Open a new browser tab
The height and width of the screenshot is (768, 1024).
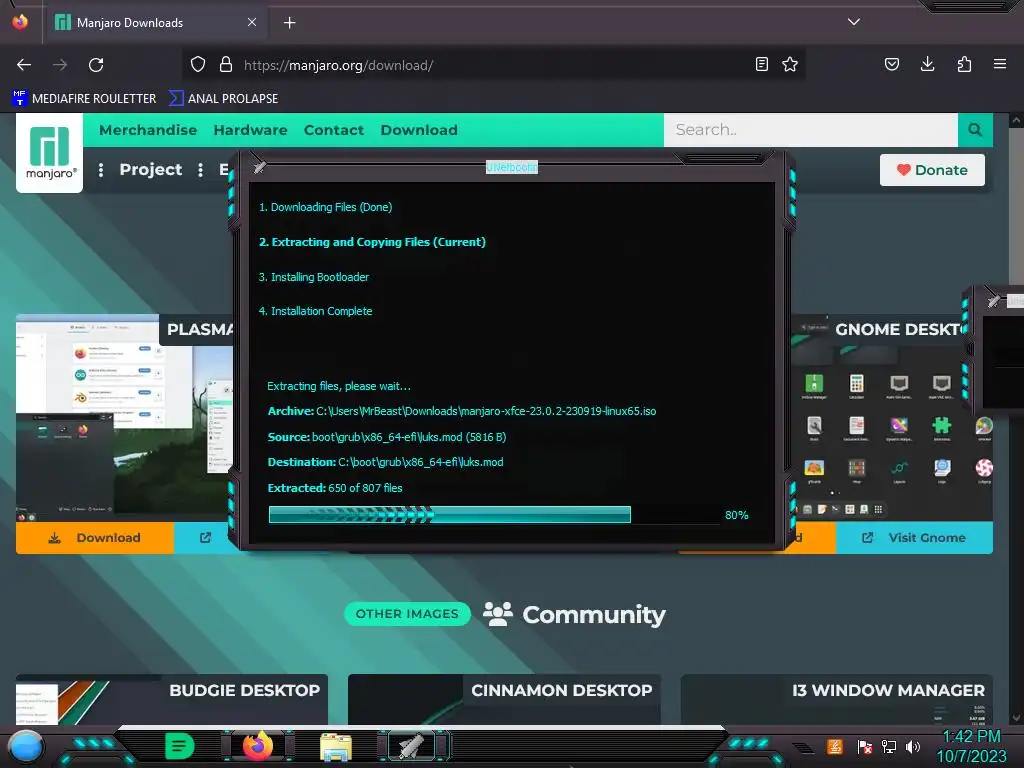point(289,23)
